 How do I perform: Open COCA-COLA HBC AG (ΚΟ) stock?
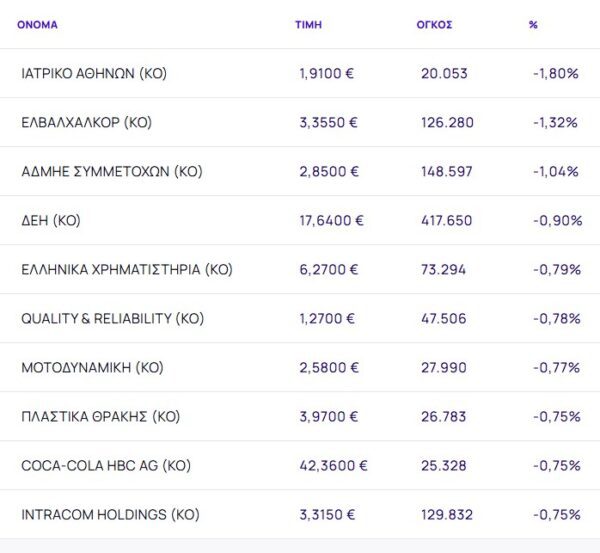click(x=105, y=466)
